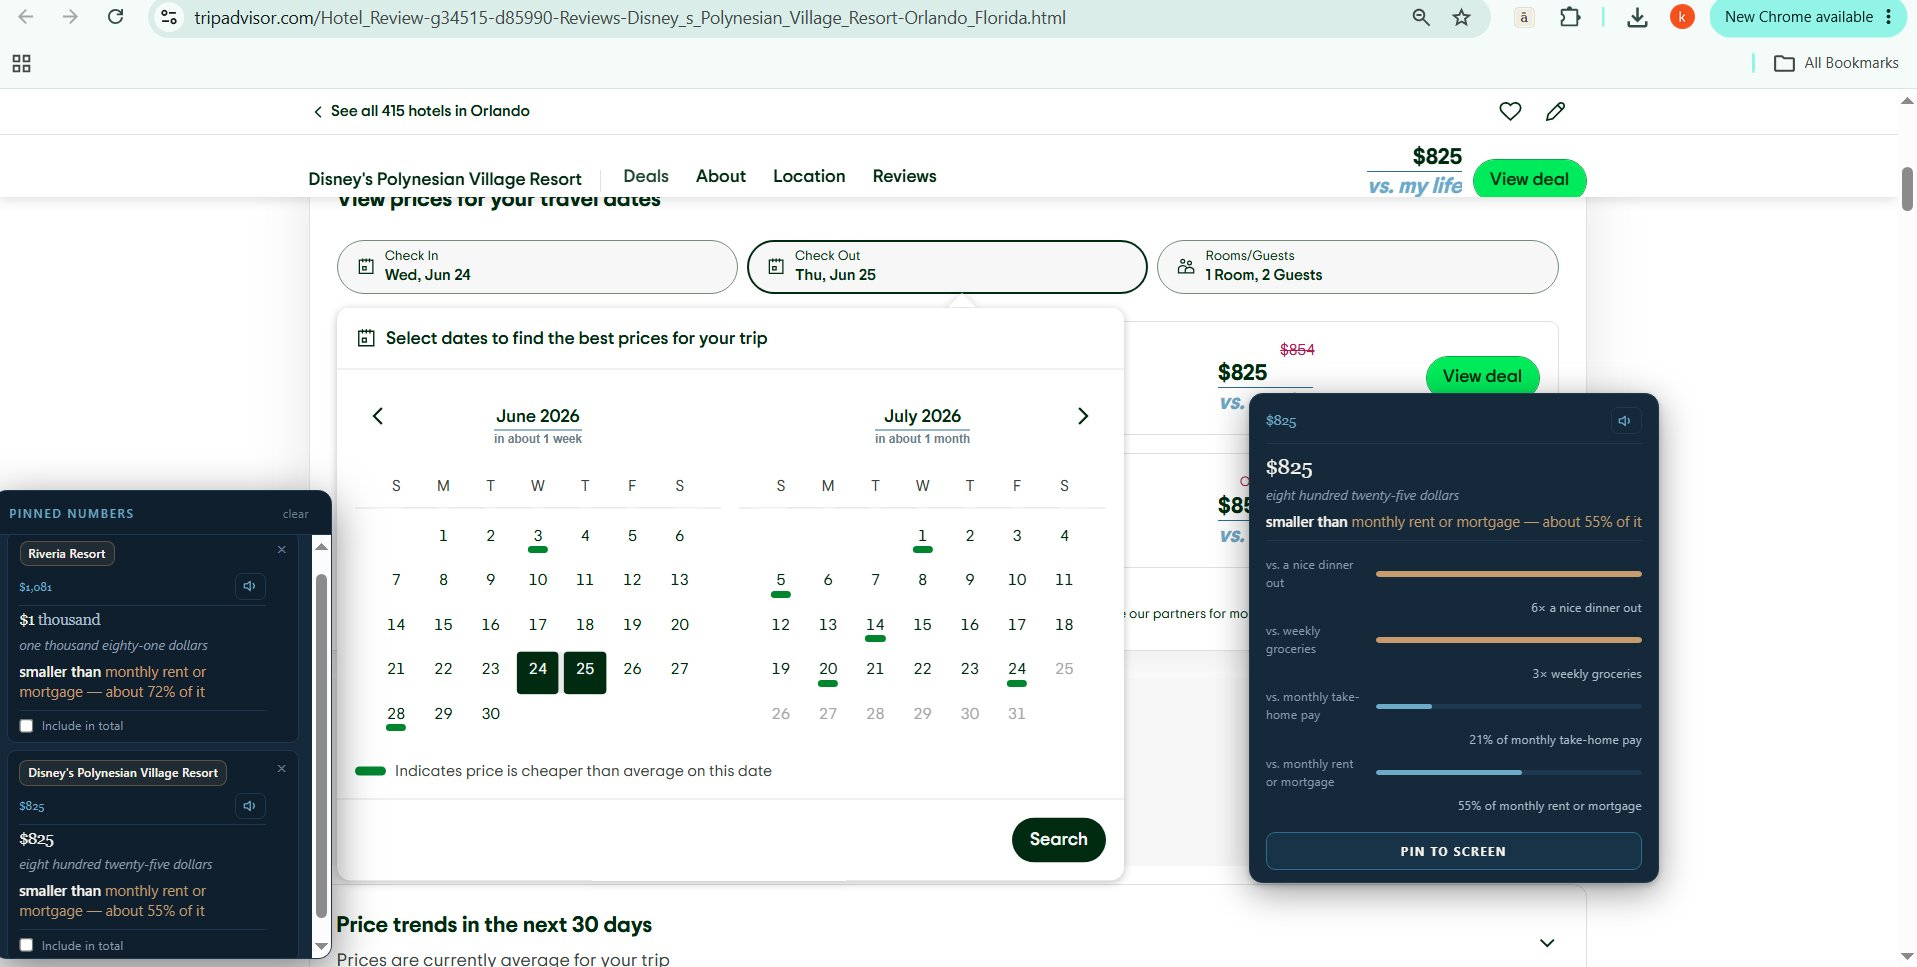Select June 3 in the calendar
Screen dimensions: 1917x967
538,537
